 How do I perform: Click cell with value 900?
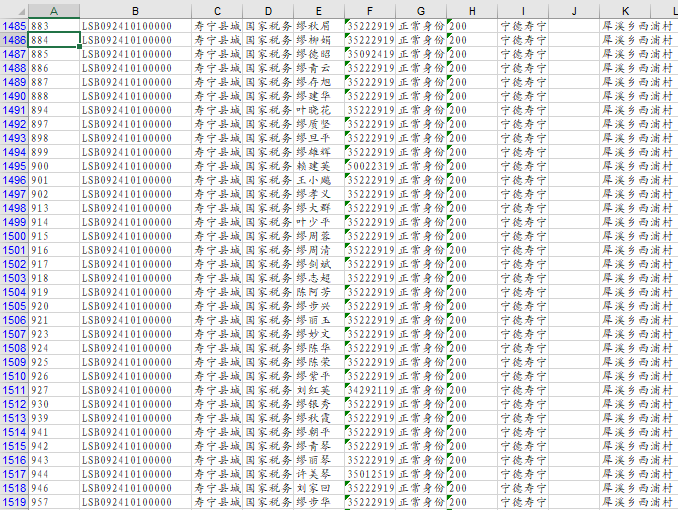click(x=54, y=166)
